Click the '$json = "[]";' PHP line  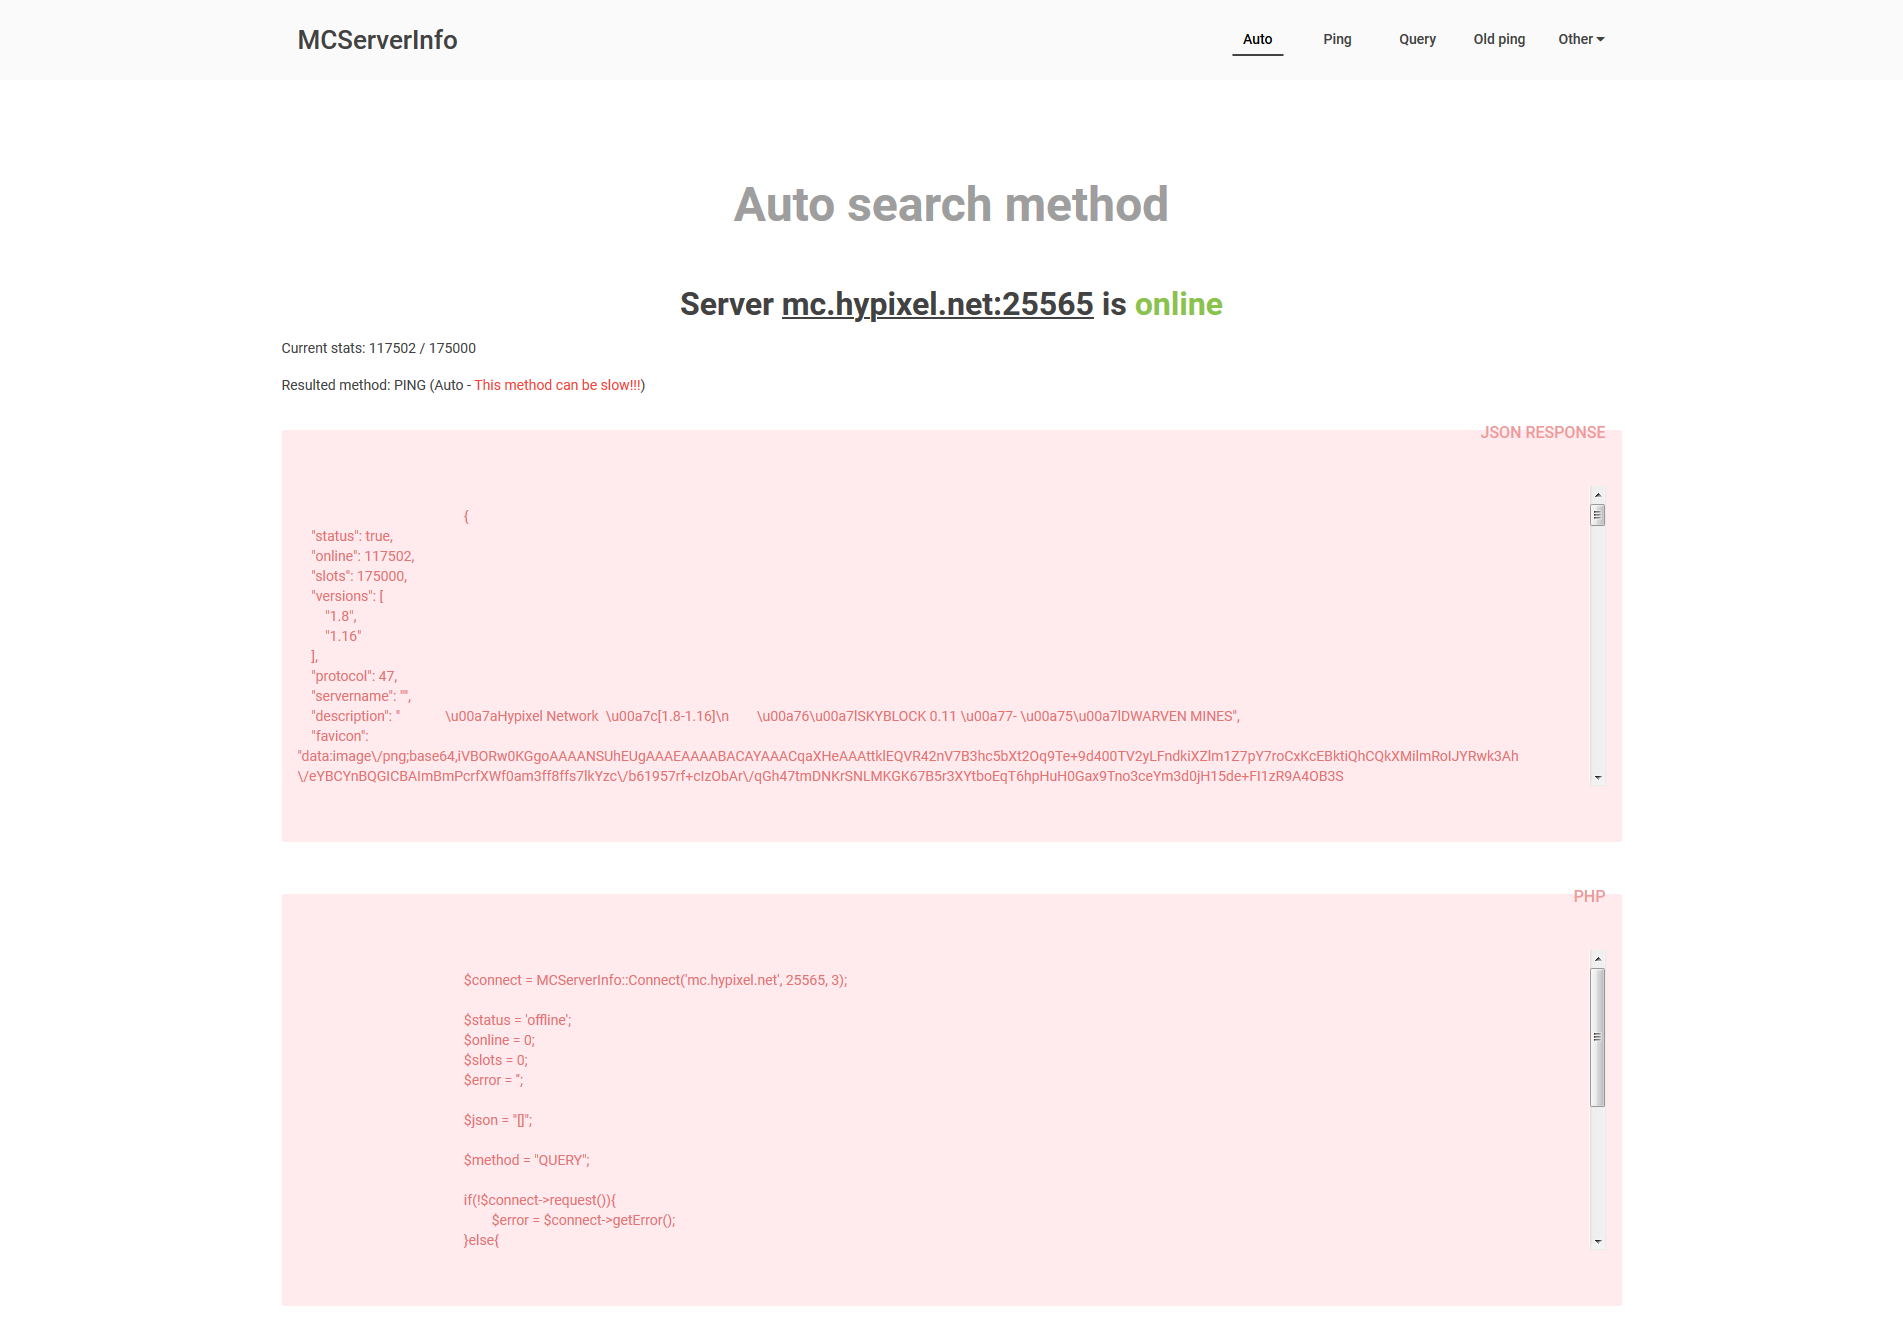(497, 1120)
